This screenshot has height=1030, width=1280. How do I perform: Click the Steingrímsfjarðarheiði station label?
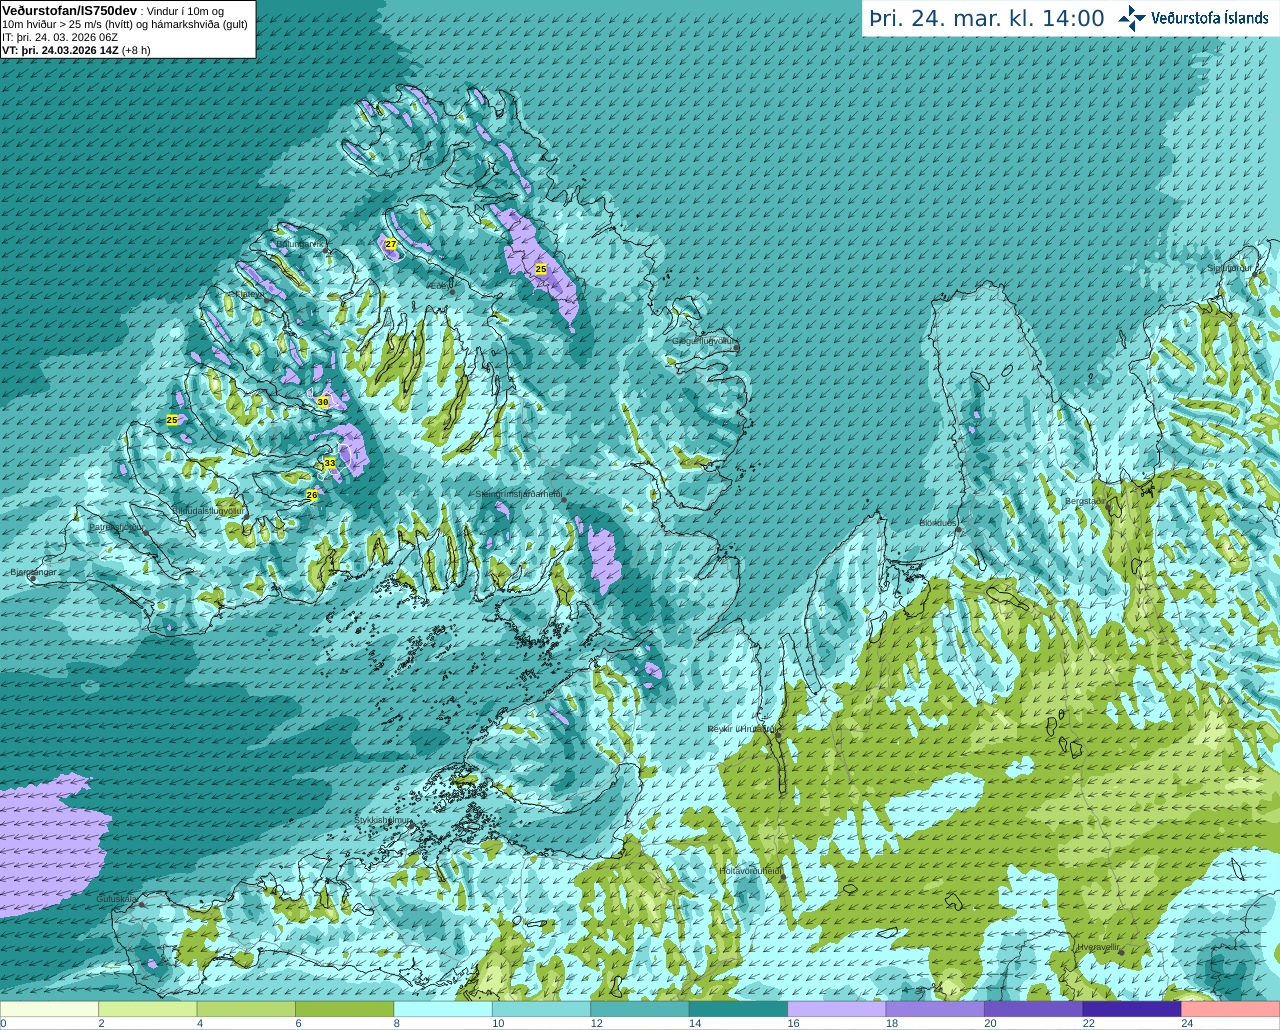click(x=517, y=494)
